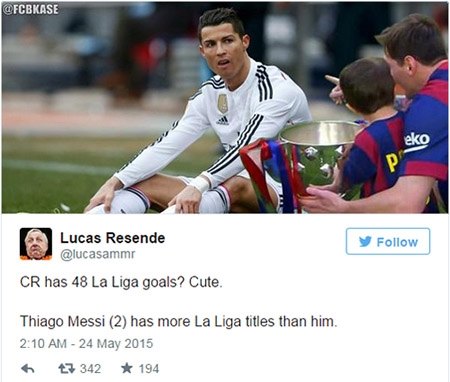Follow the Lucas Resende account

[388, 241]
